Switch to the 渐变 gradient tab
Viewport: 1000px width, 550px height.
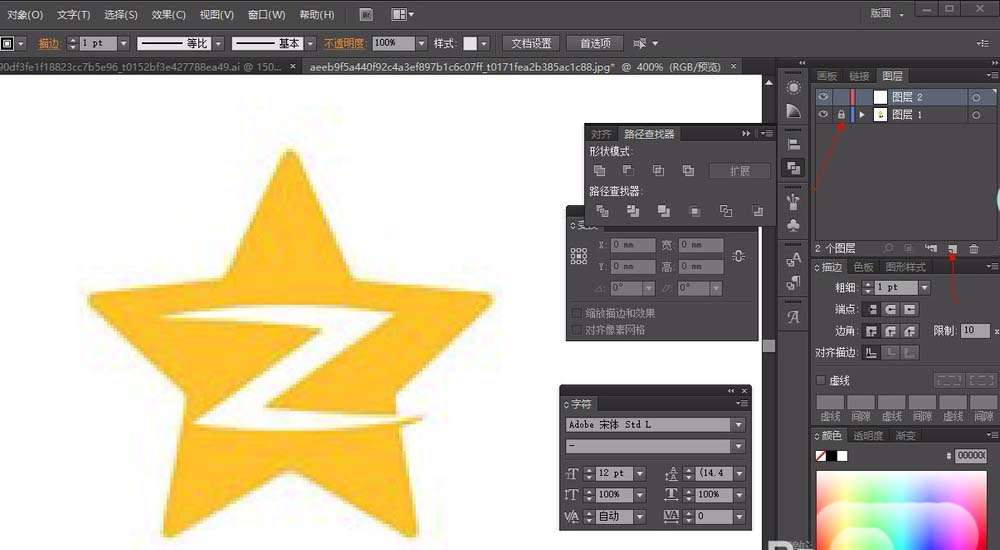coord(906,436)
